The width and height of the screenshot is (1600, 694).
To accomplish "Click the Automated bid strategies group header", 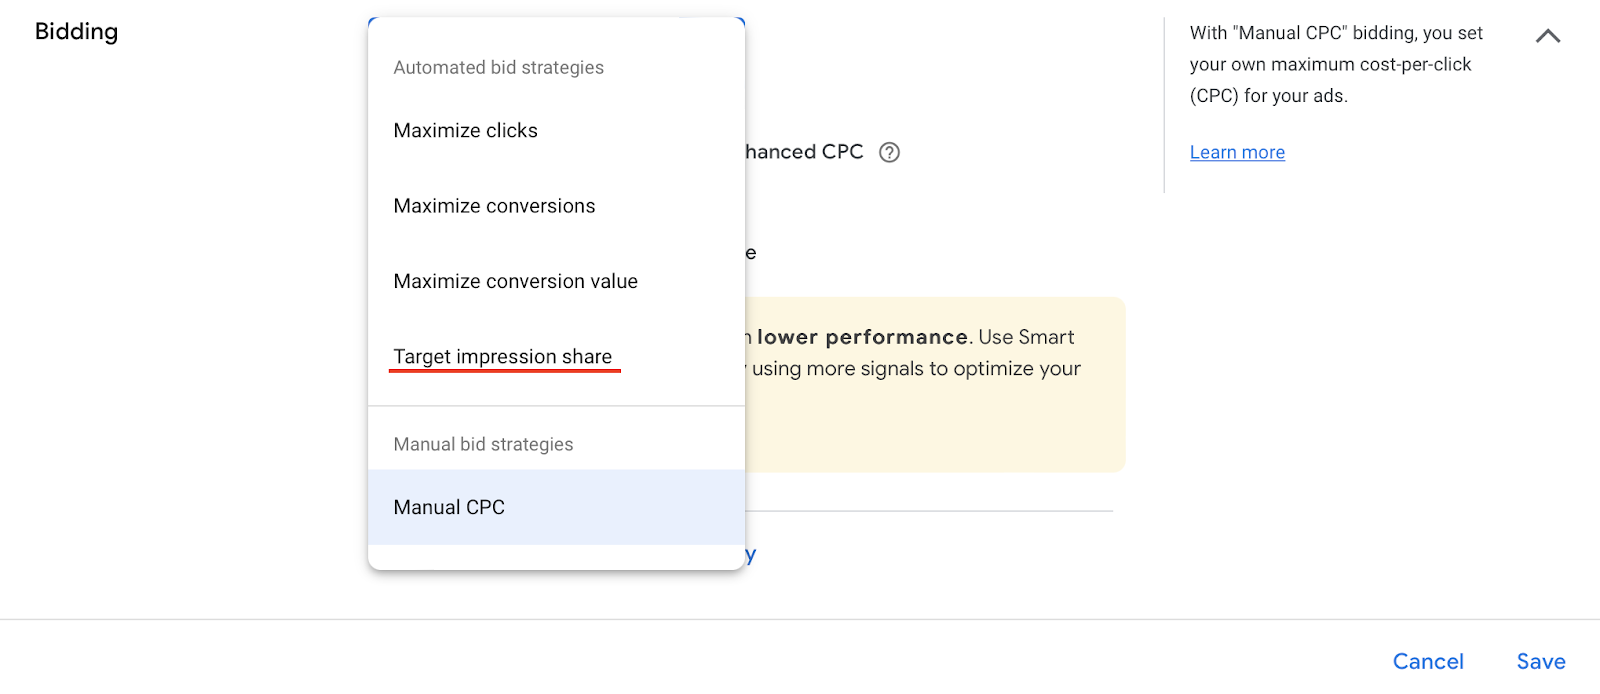I will point(498,68).
